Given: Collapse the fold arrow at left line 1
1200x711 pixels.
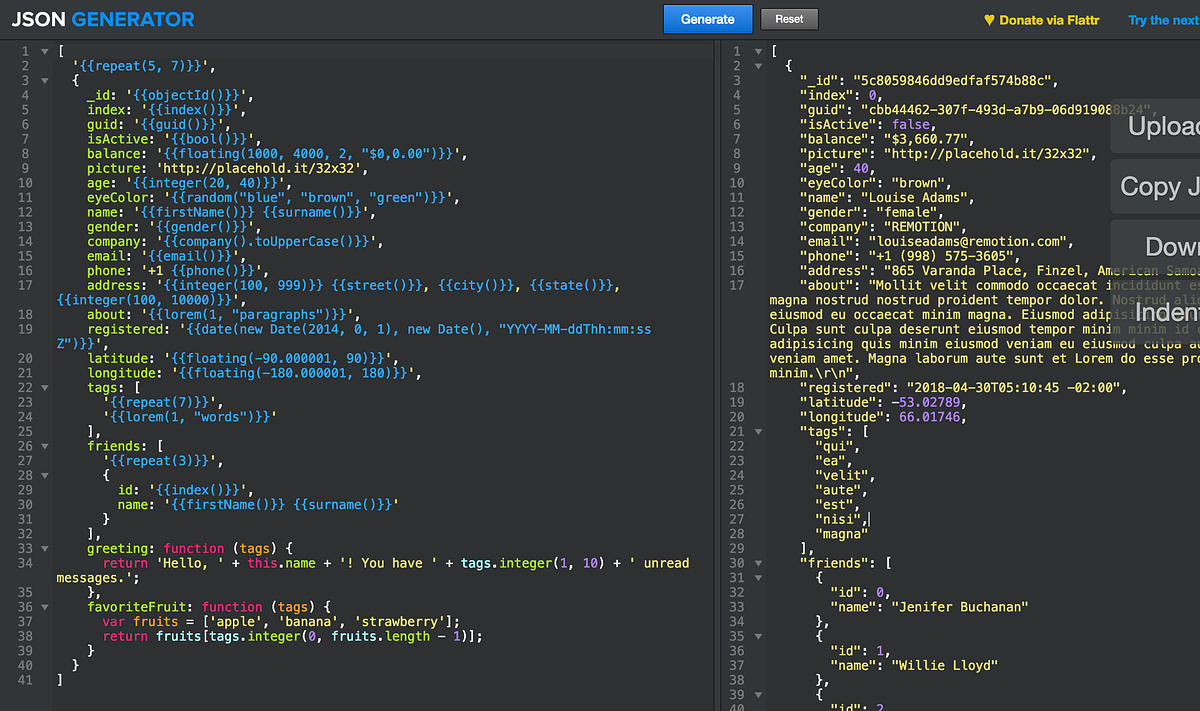Looking at the screenshot, I should point(44,51).
